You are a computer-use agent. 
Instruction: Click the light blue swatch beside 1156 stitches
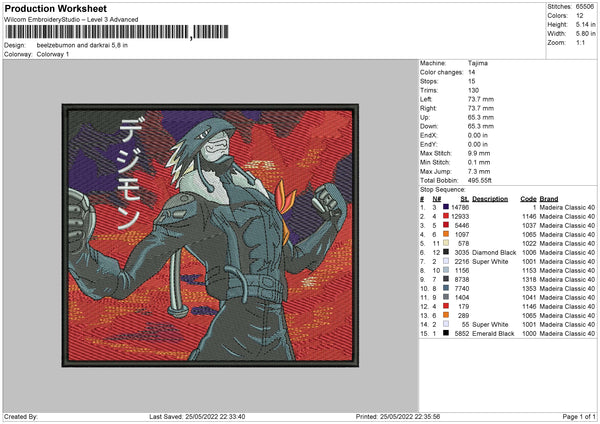pyautogui.click(x=446, y=270)
